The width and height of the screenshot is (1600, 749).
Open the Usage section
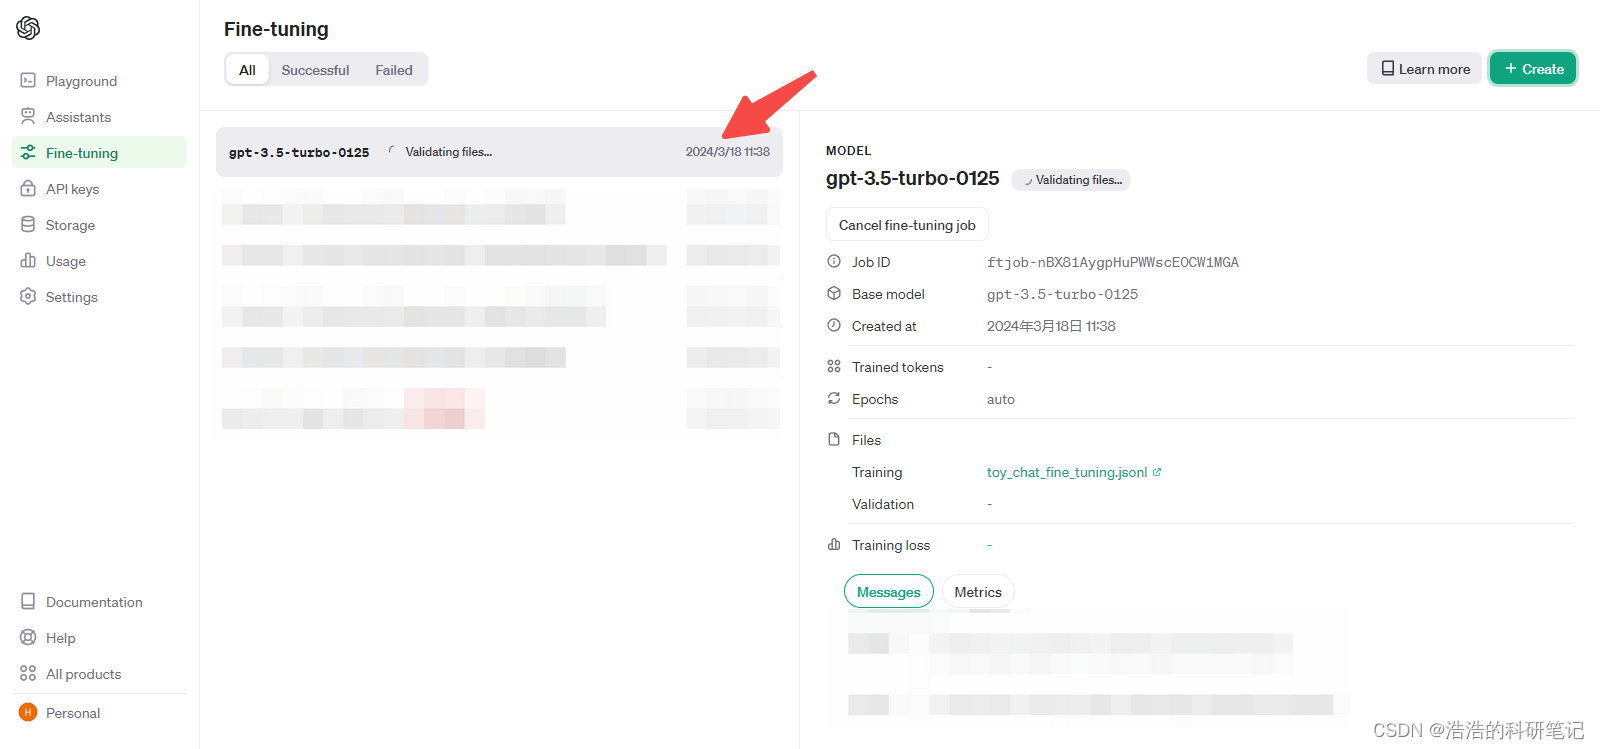(99, 260)
